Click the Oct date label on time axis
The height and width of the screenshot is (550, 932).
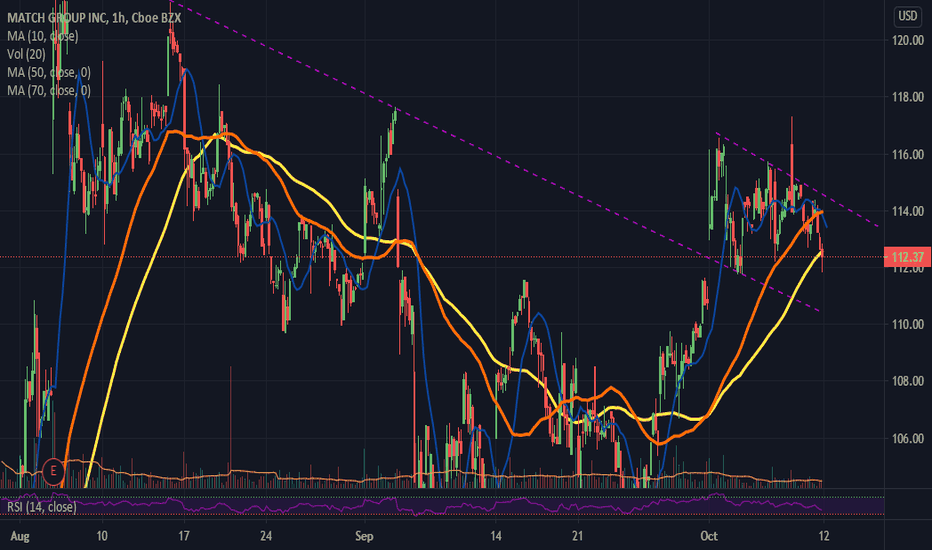[709, 536]
